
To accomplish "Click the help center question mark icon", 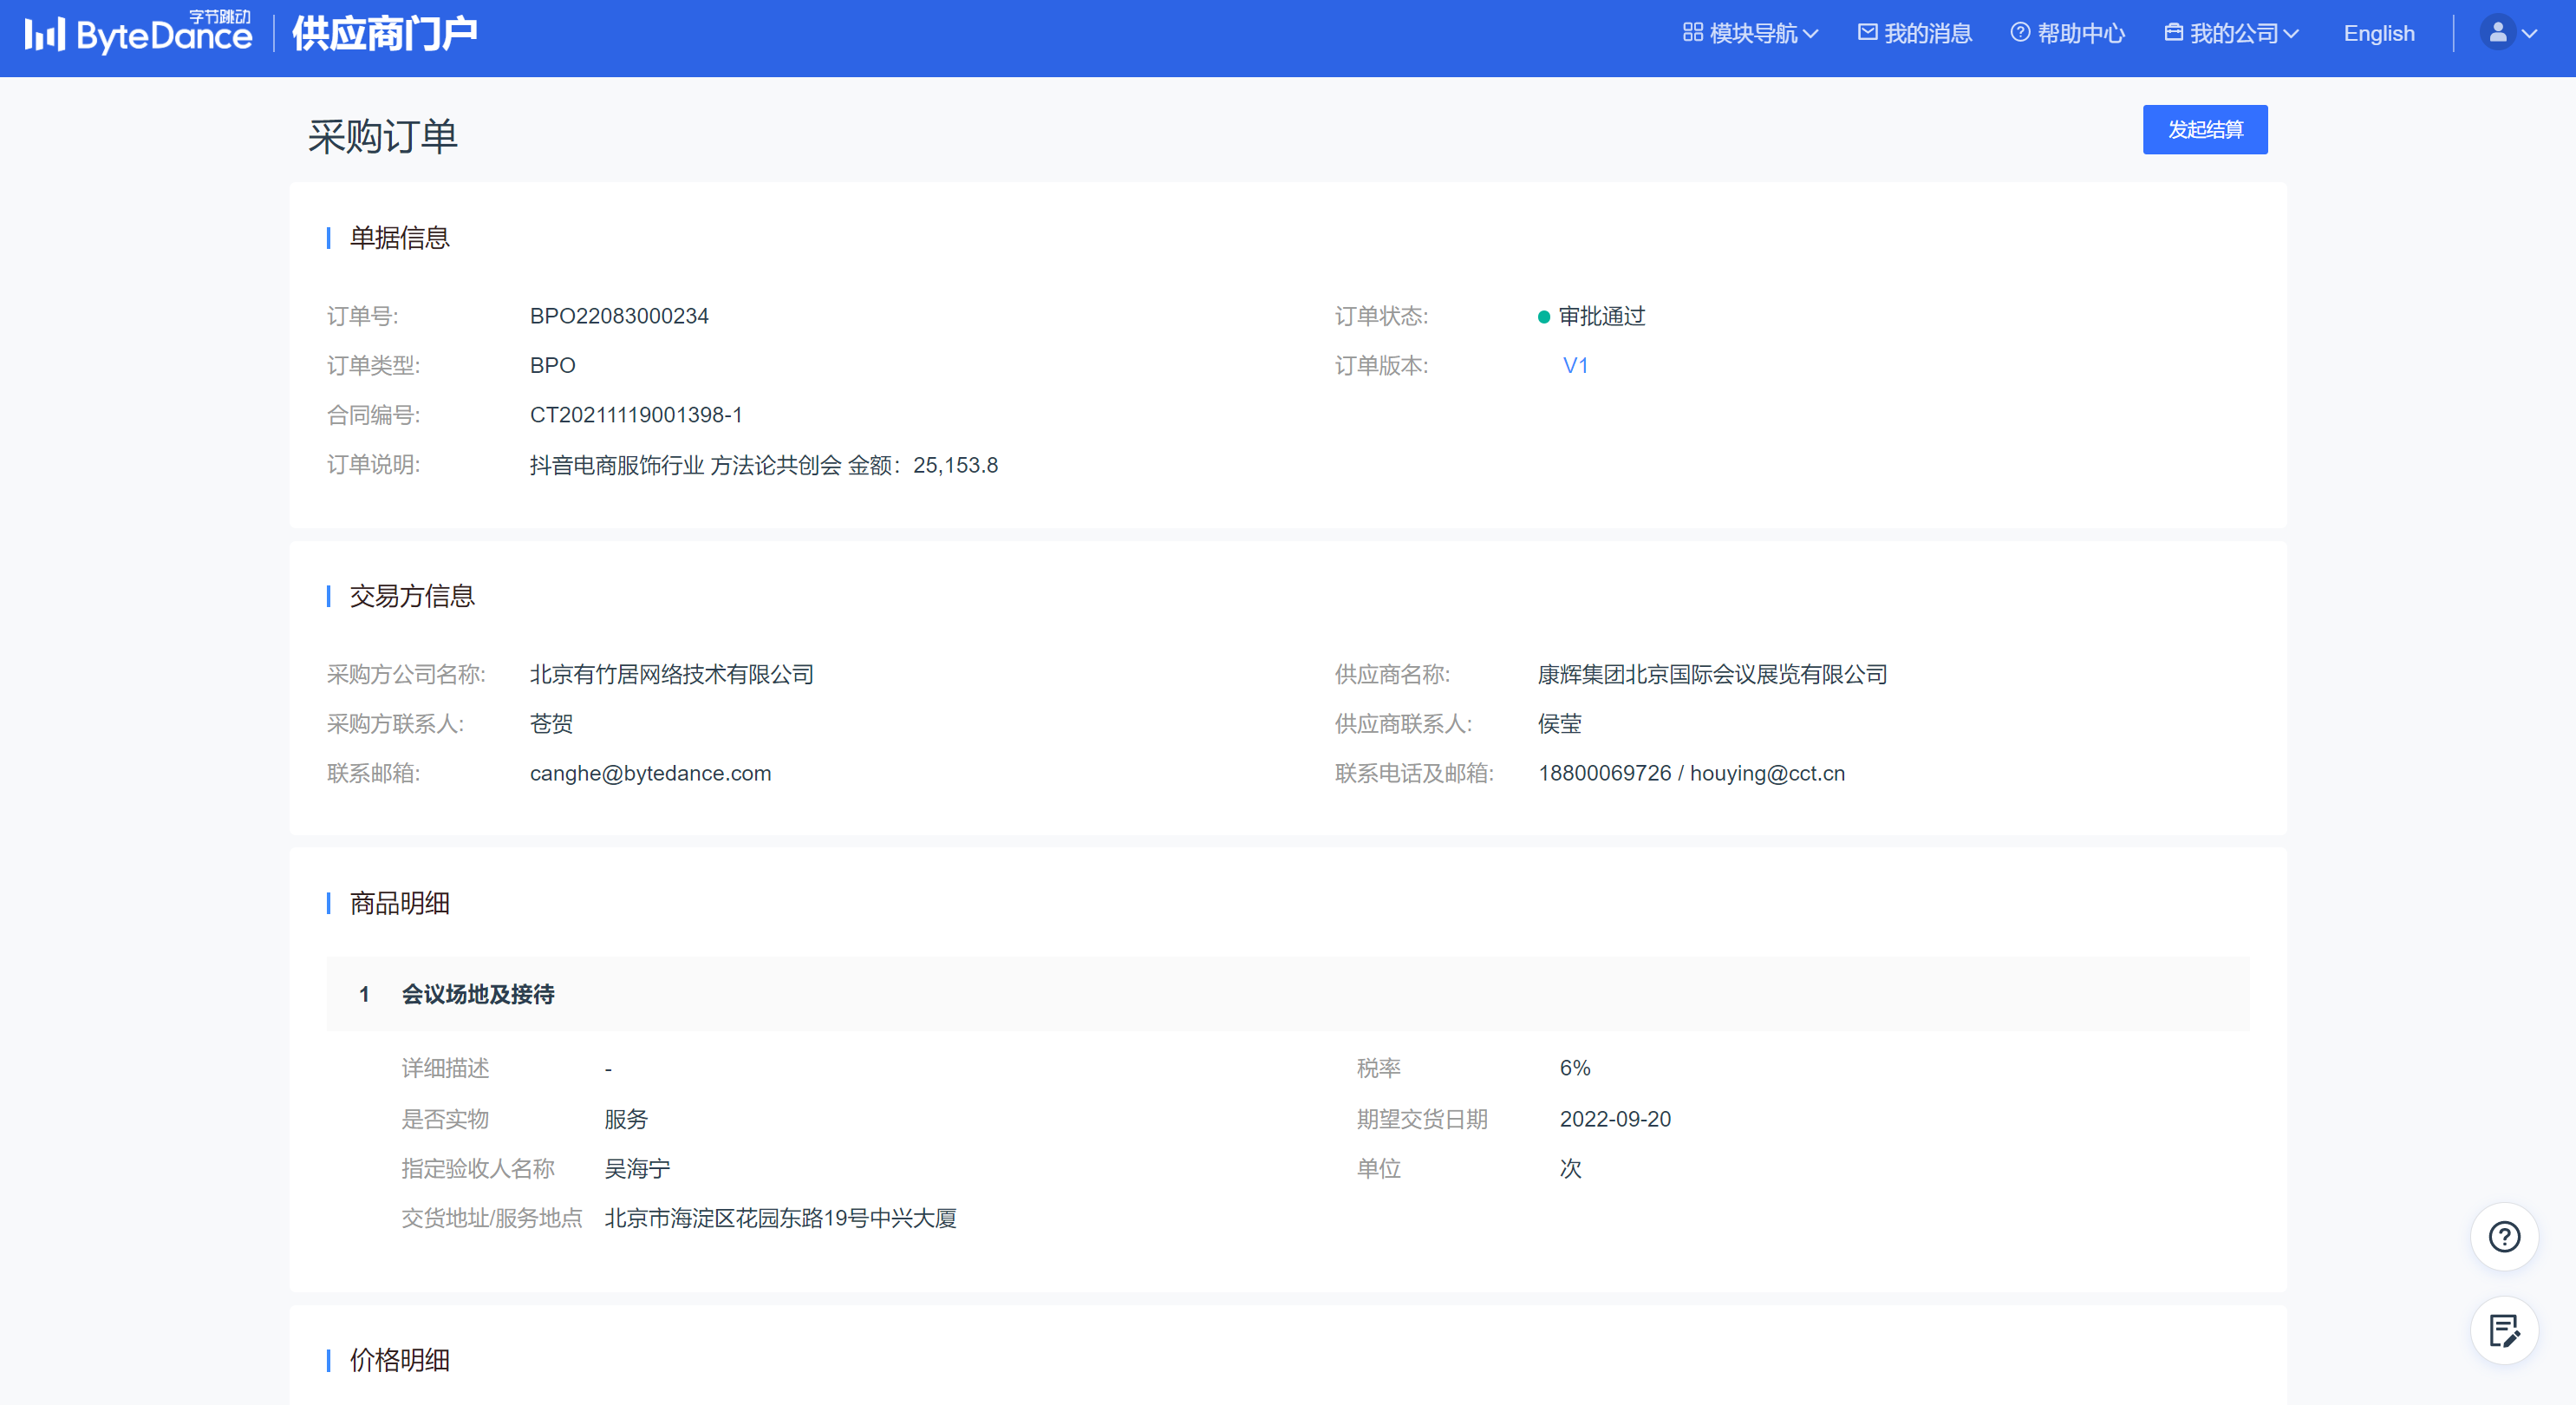I will click(x=2019, y=33).
